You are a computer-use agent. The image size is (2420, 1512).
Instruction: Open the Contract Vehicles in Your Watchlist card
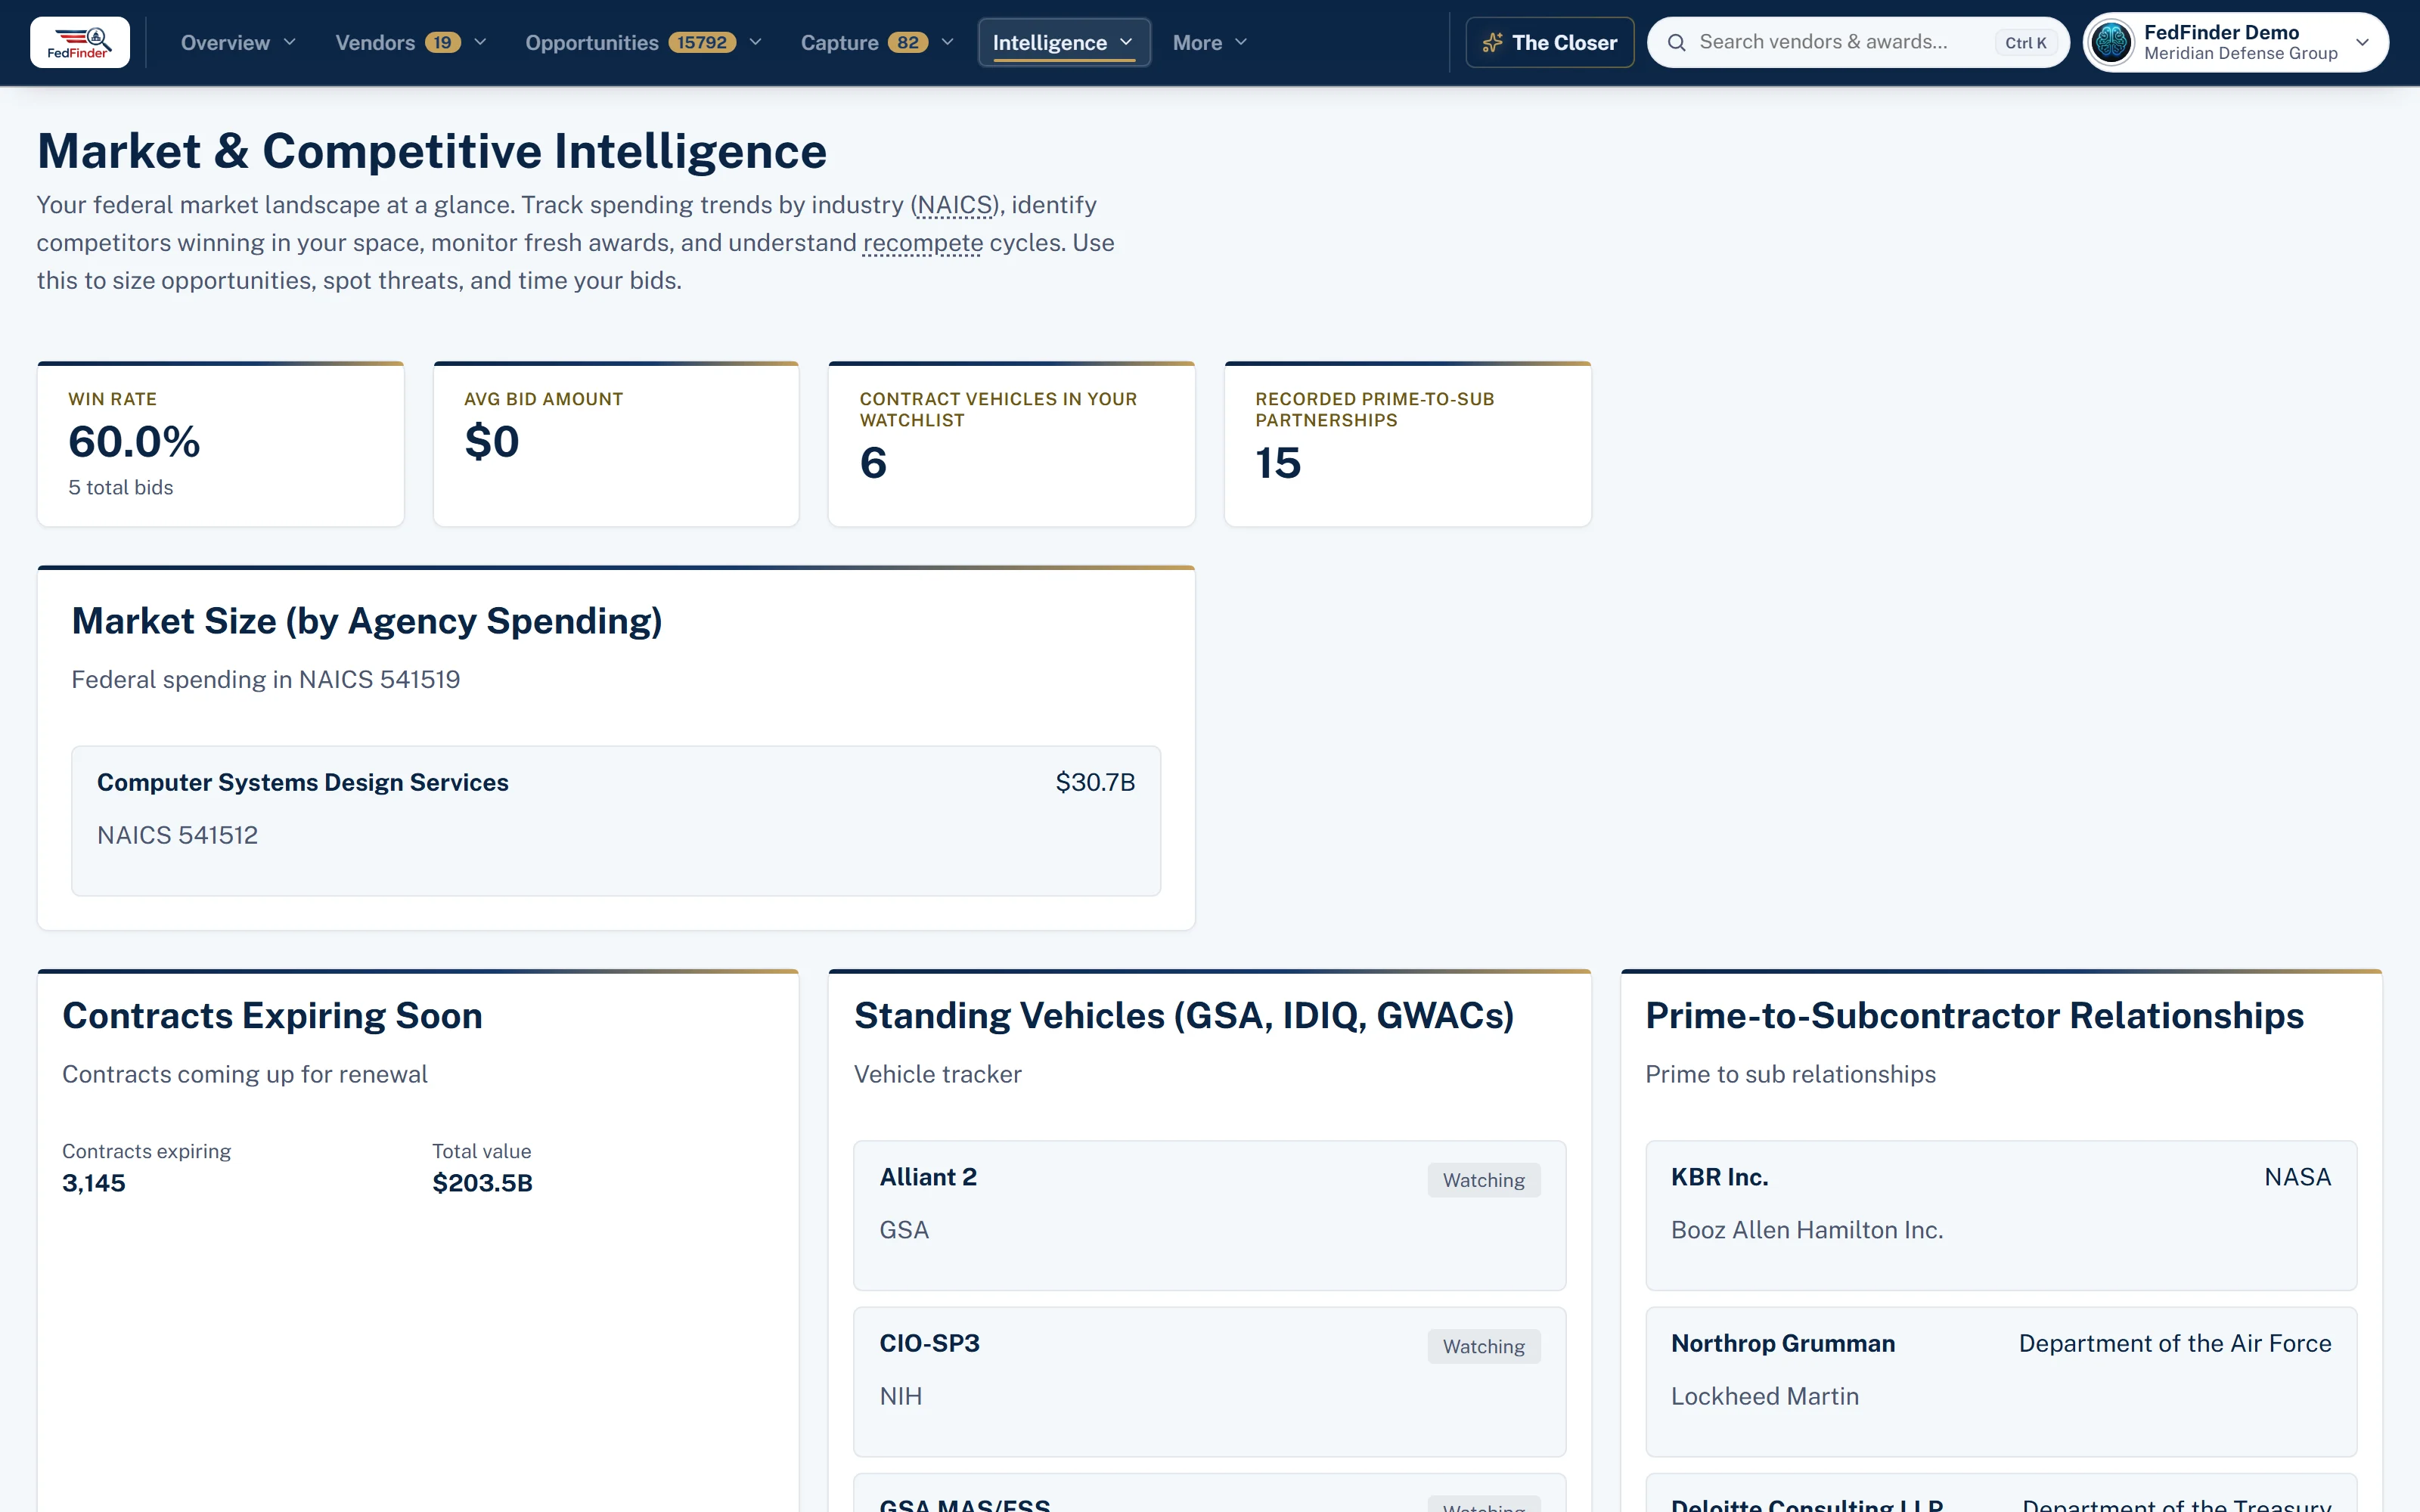point(1012,444)
